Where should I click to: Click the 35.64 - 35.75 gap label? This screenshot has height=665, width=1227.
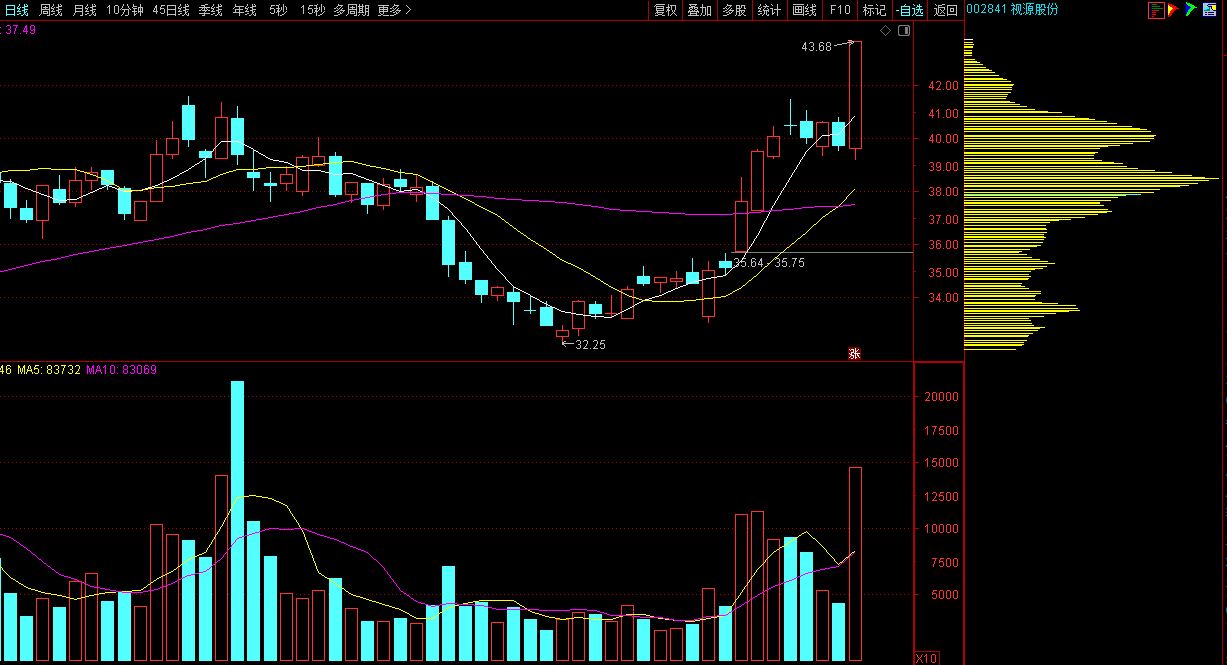(x=769, y=262)
